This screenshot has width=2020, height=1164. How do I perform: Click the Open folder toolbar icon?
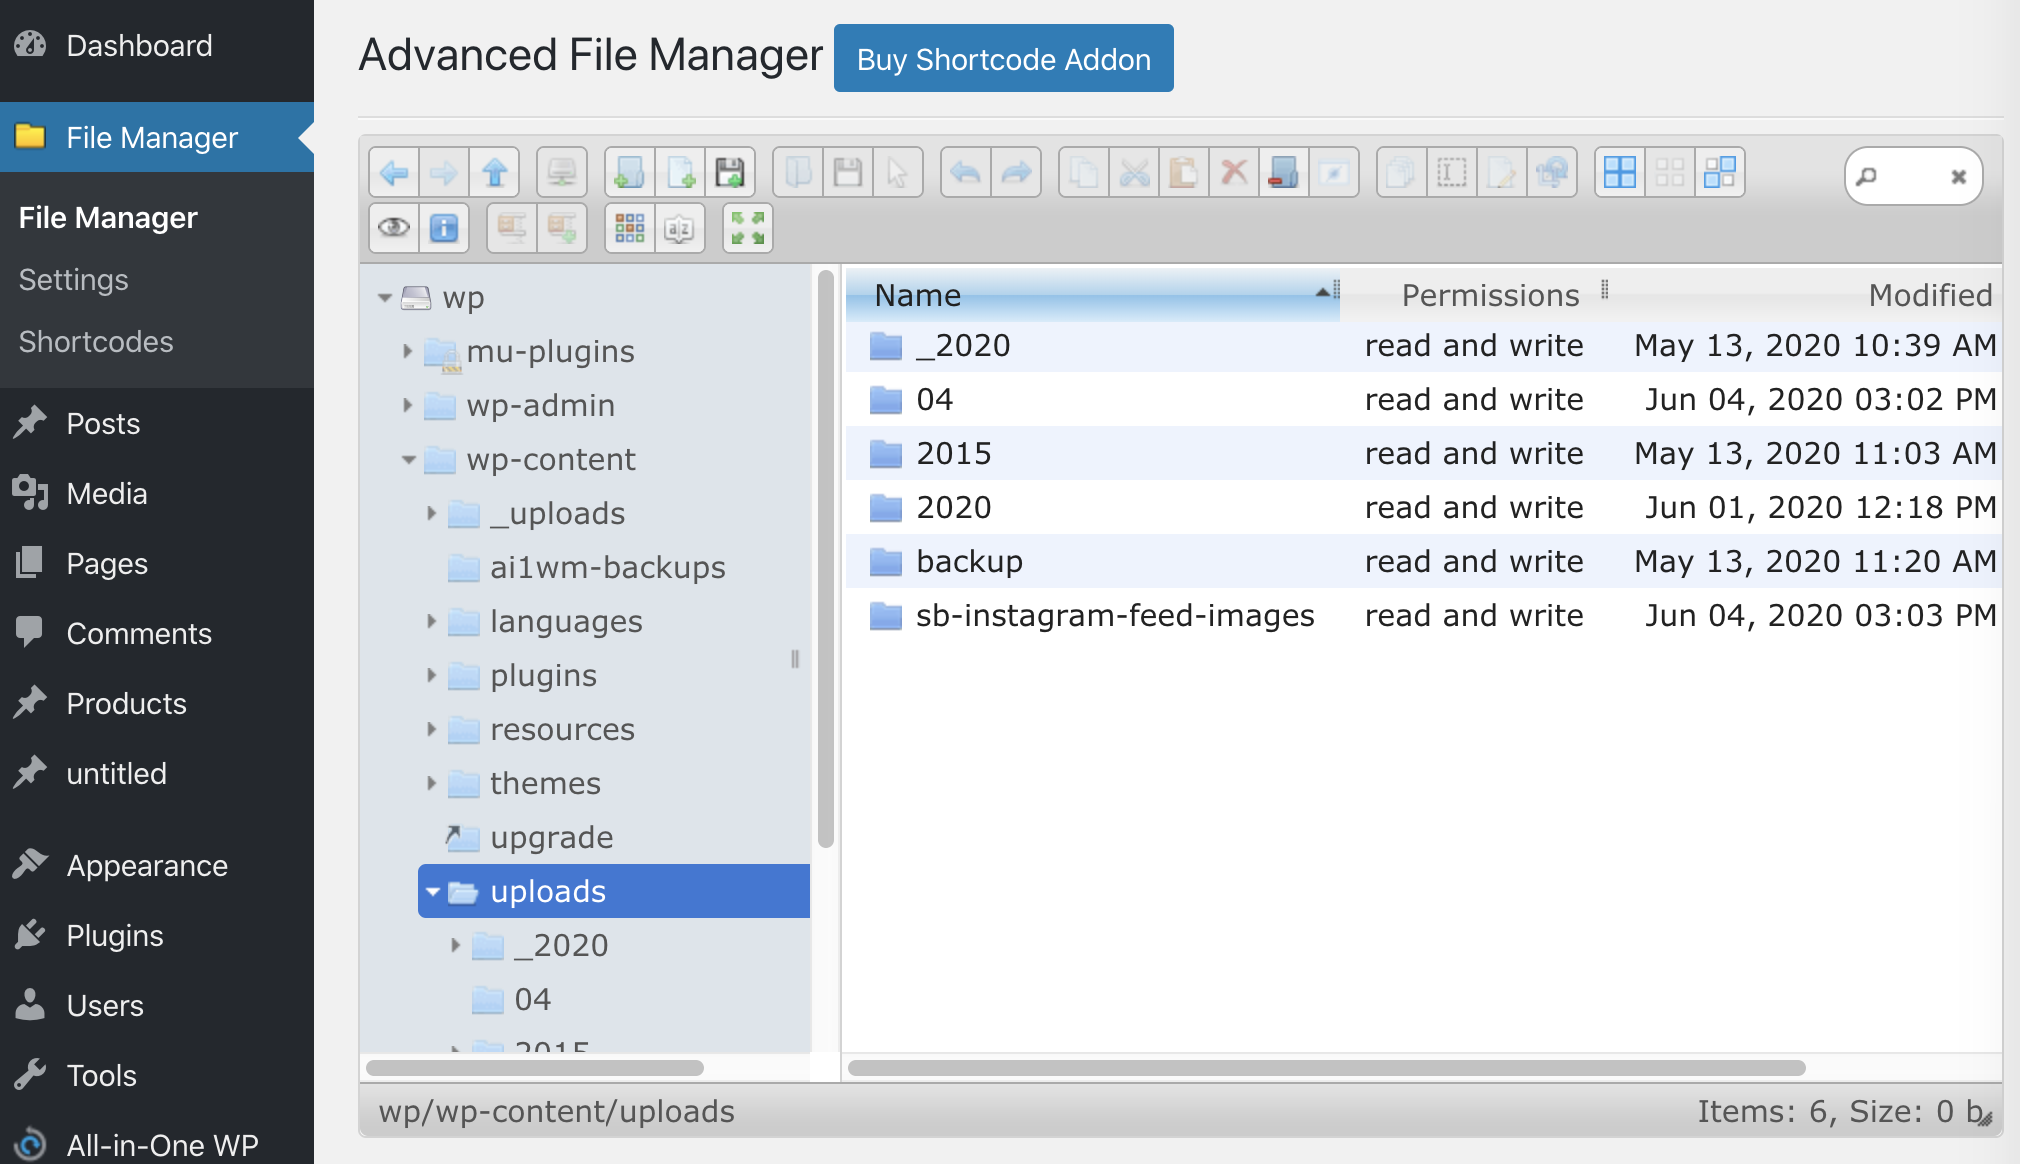pos(798,173)
